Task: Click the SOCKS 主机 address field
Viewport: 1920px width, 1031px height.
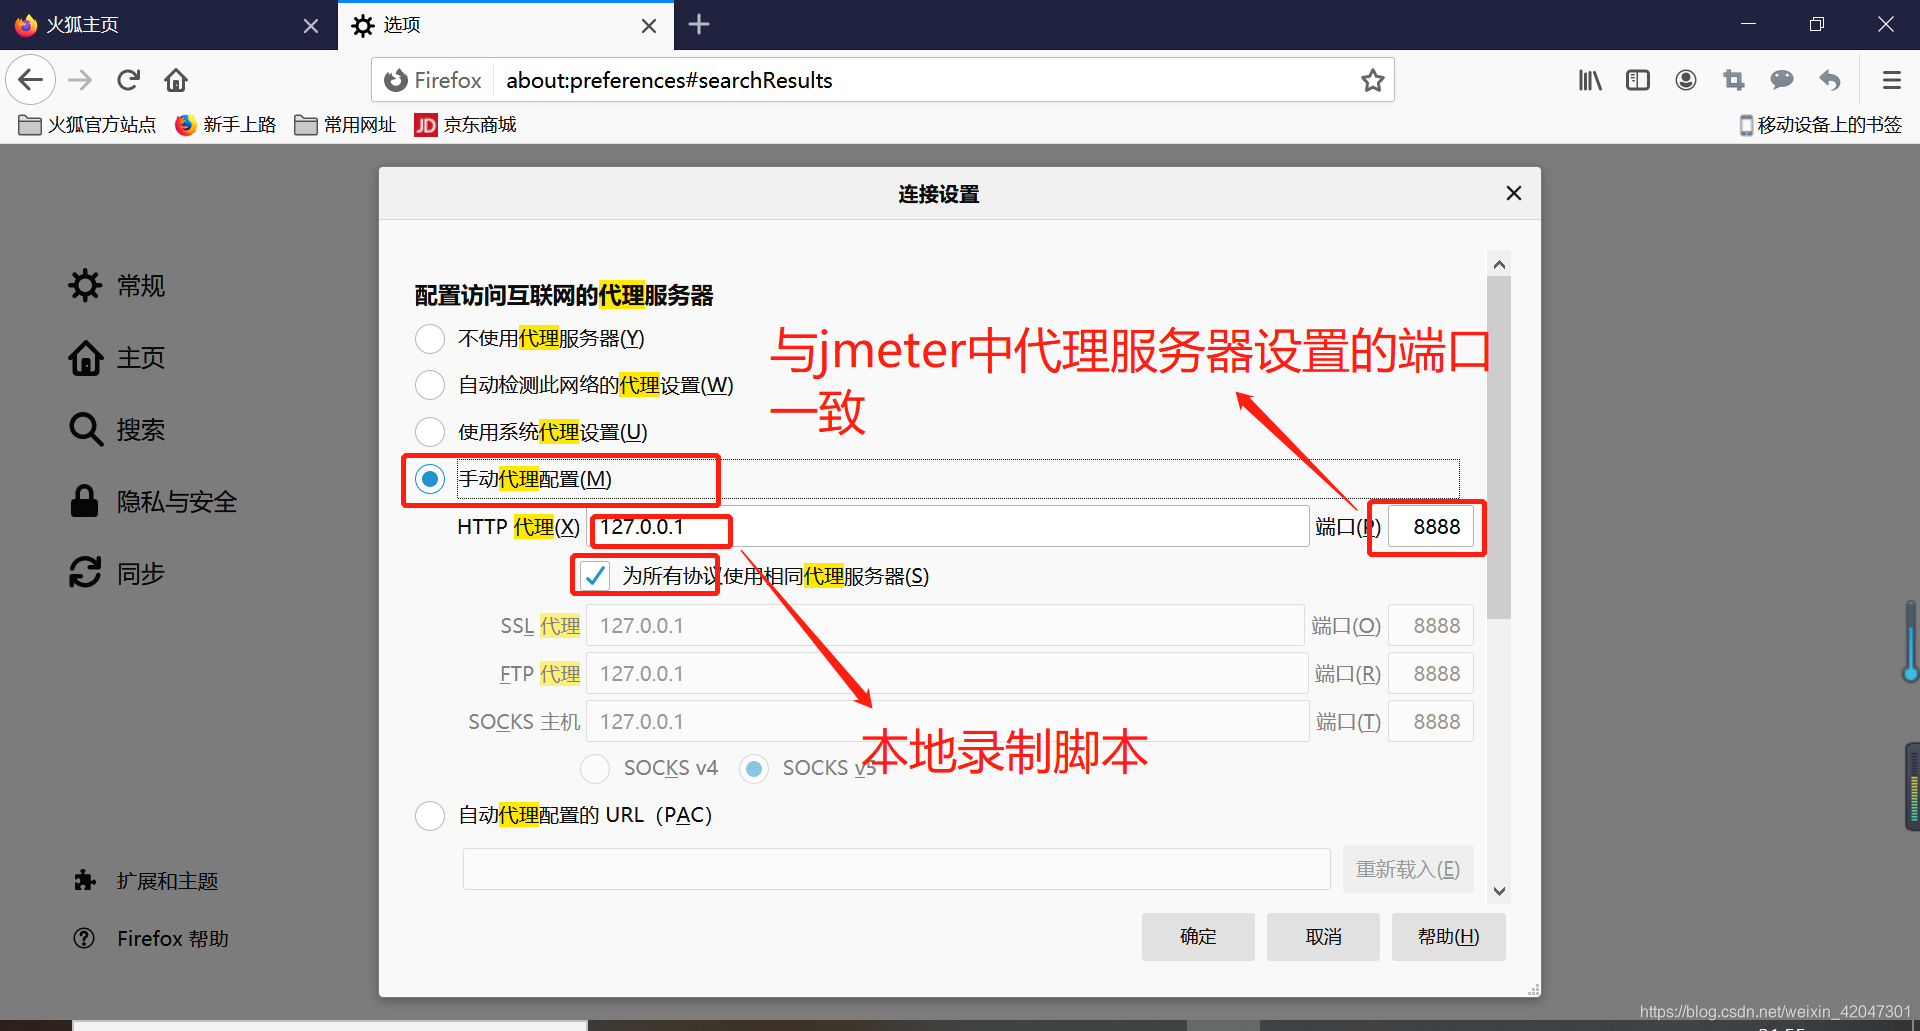Action: click(948, 722)
